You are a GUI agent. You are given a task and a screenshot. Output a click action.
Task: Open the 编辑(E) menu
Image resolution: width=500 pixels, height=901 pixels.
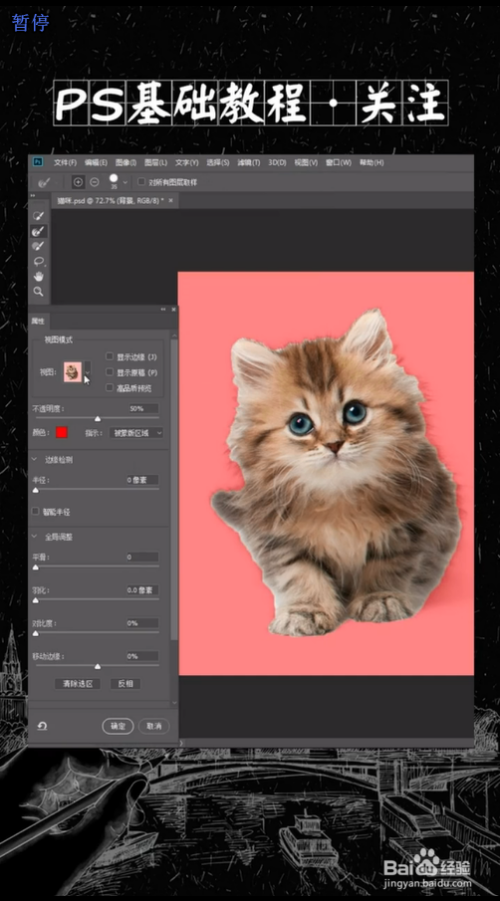(95, 163)
